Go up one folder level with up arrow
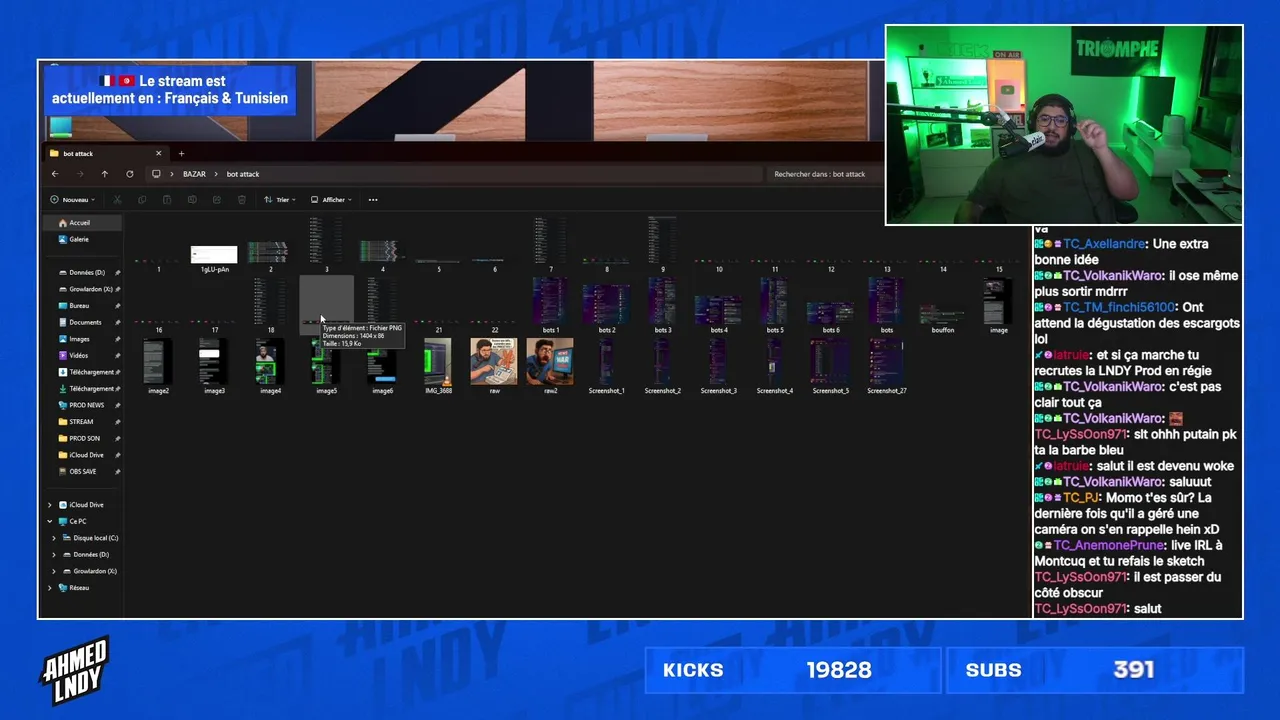This screenshot has width=1280, height=720. pos(105,174)
